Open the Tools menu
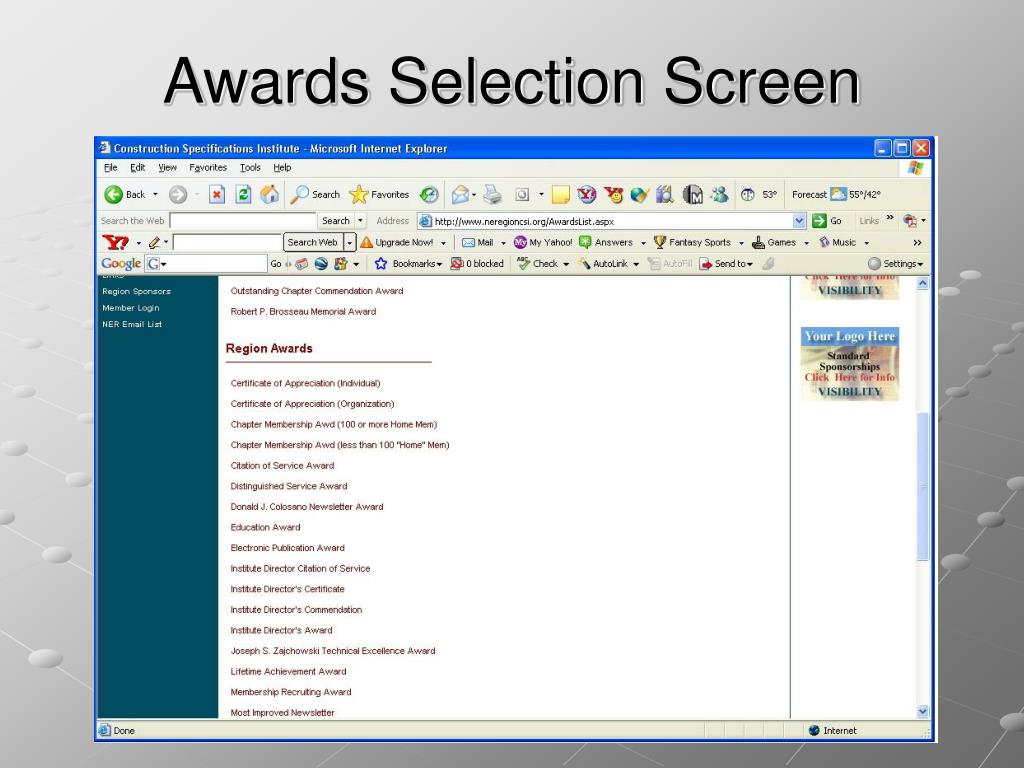This screenshot has width=1024, height=768. coord(250,168)
